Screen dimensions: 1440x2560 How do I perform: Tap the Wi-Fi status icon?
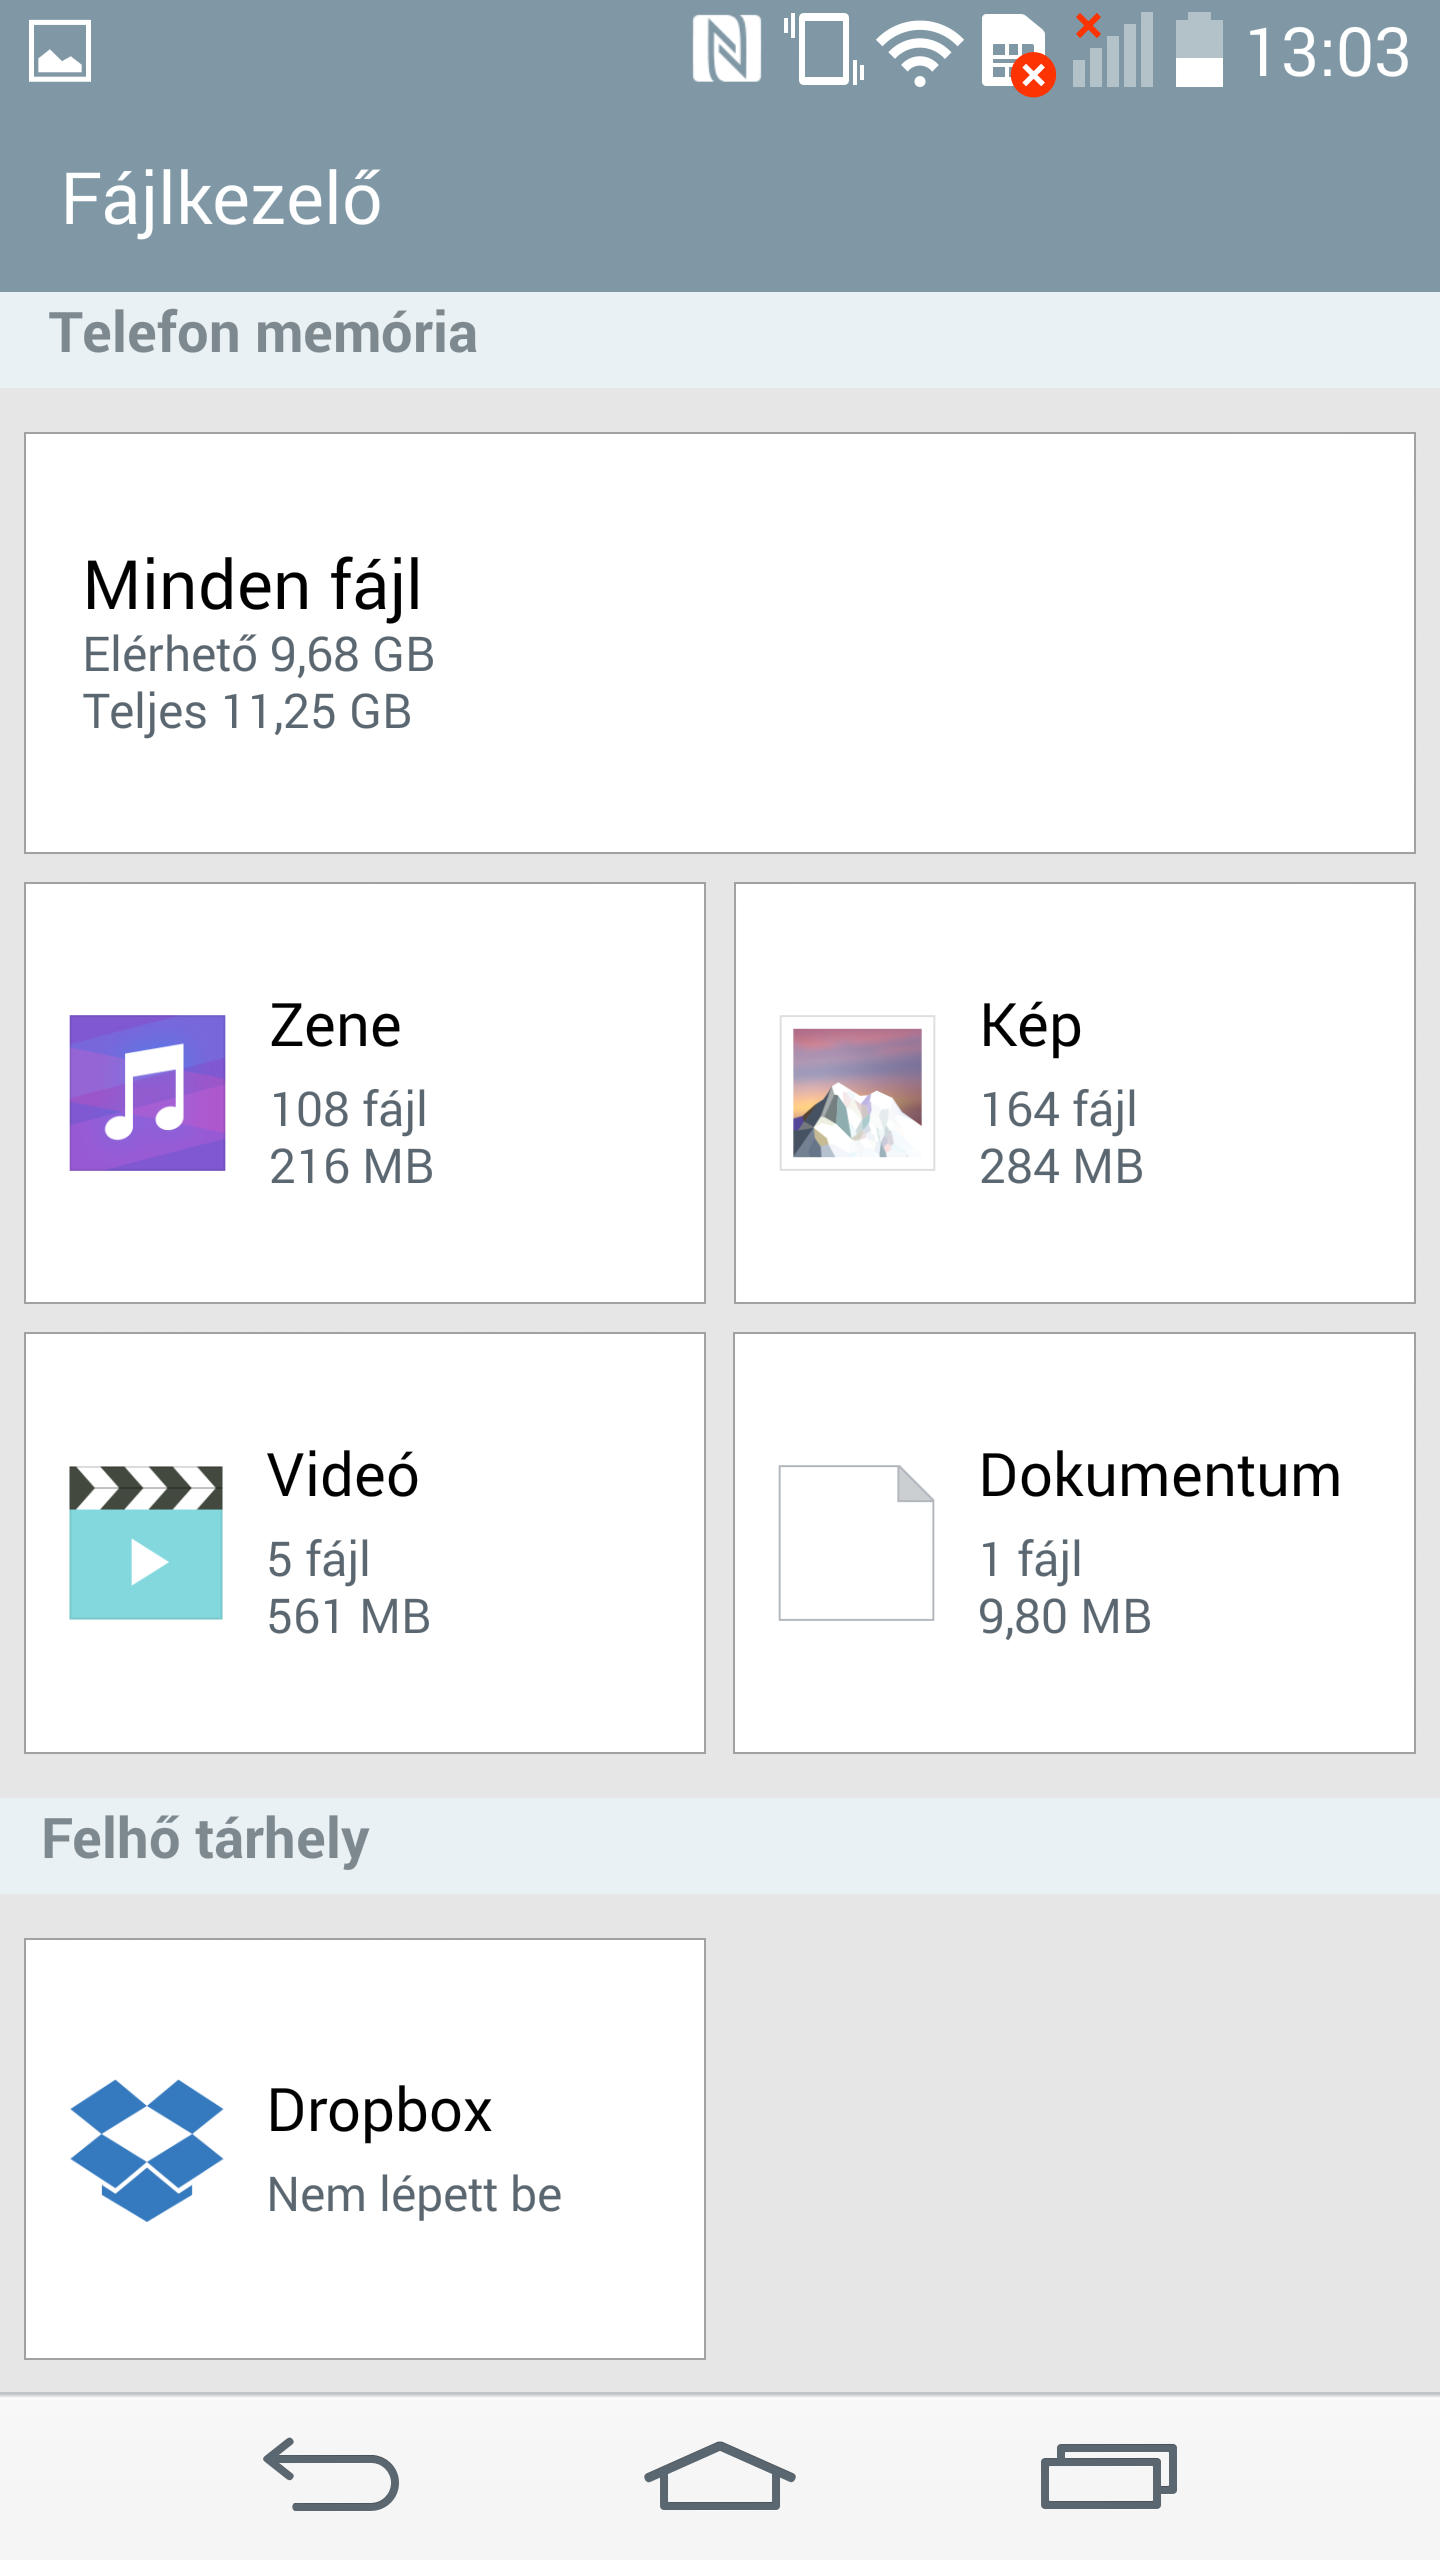coord(919,54)
